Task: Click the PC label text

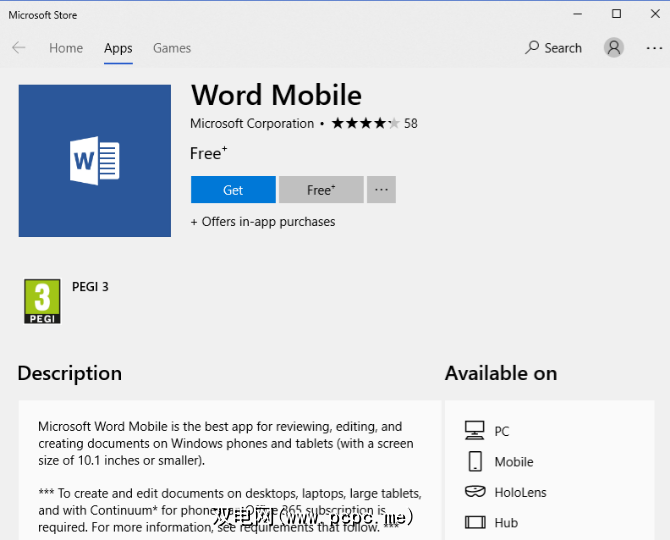Action: pos(502,431)
